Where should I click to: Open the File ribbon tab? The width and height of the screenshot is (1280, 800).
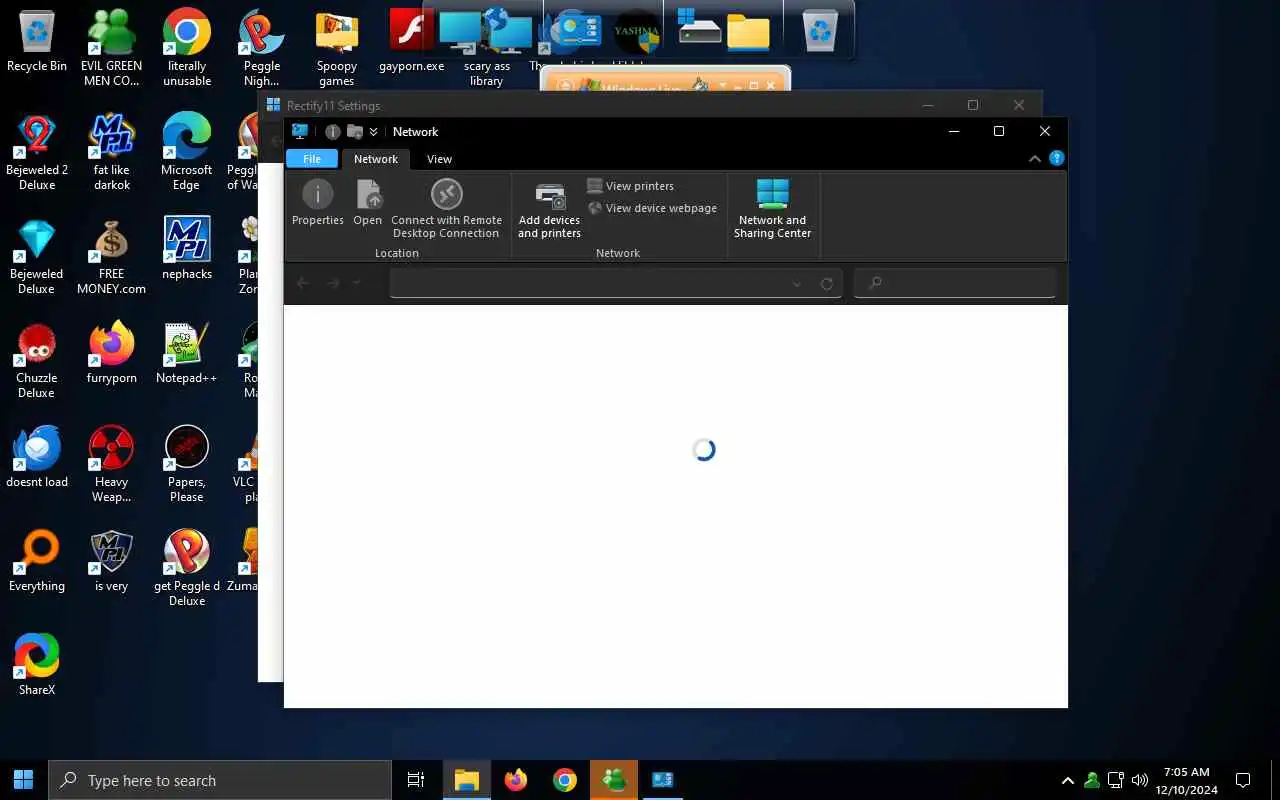[x=312, y=159]
